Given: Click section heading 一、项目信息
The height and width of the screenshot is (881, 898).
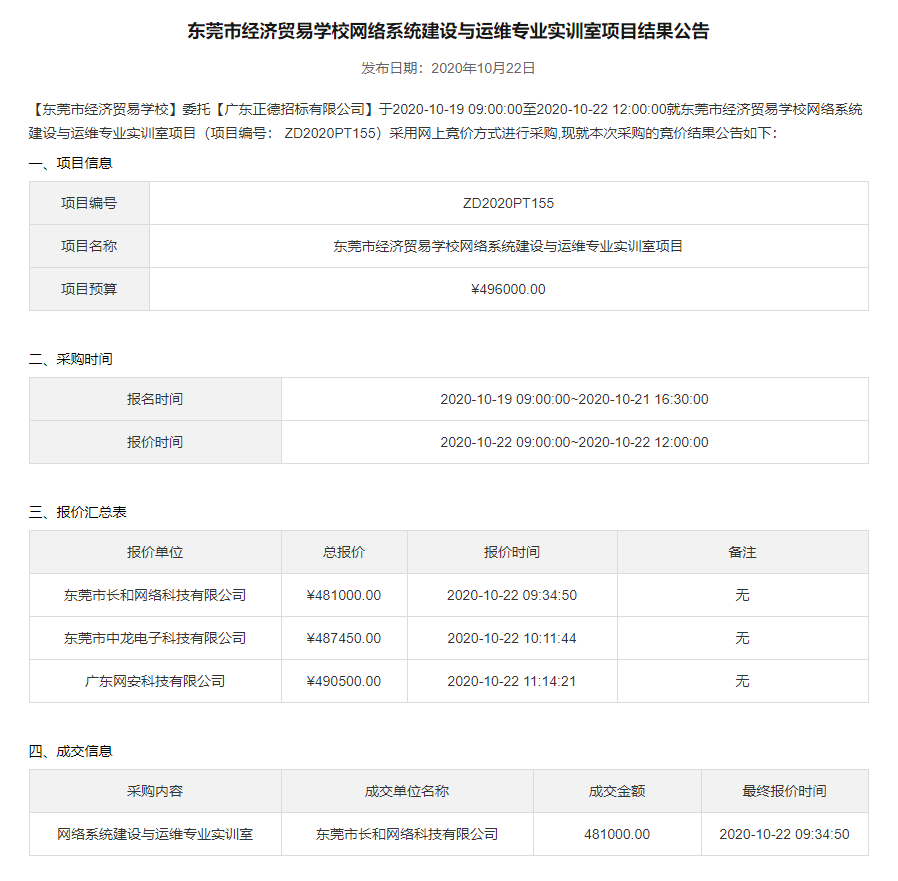Looking at the screenshot, I should pos(70,163).
